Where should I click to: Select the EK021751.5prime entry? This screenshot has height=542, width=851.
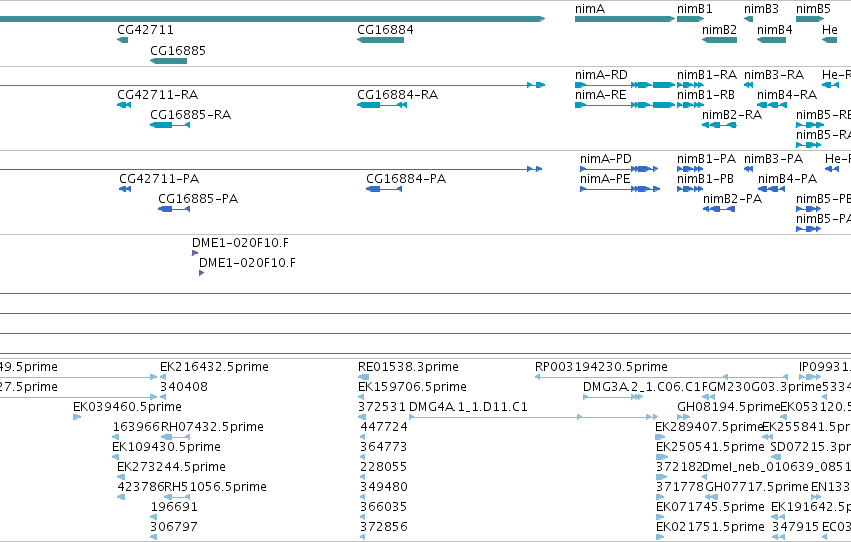pyautogui.click(x=710, y=527)
